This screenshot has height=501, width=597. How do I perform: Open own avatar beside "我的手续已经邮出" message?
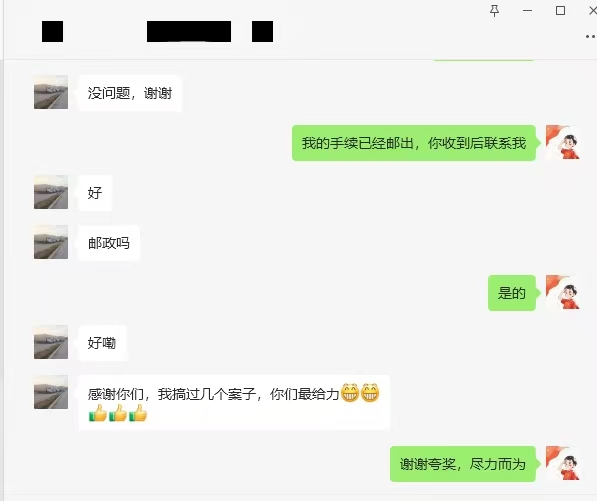(x=562, y=142)
